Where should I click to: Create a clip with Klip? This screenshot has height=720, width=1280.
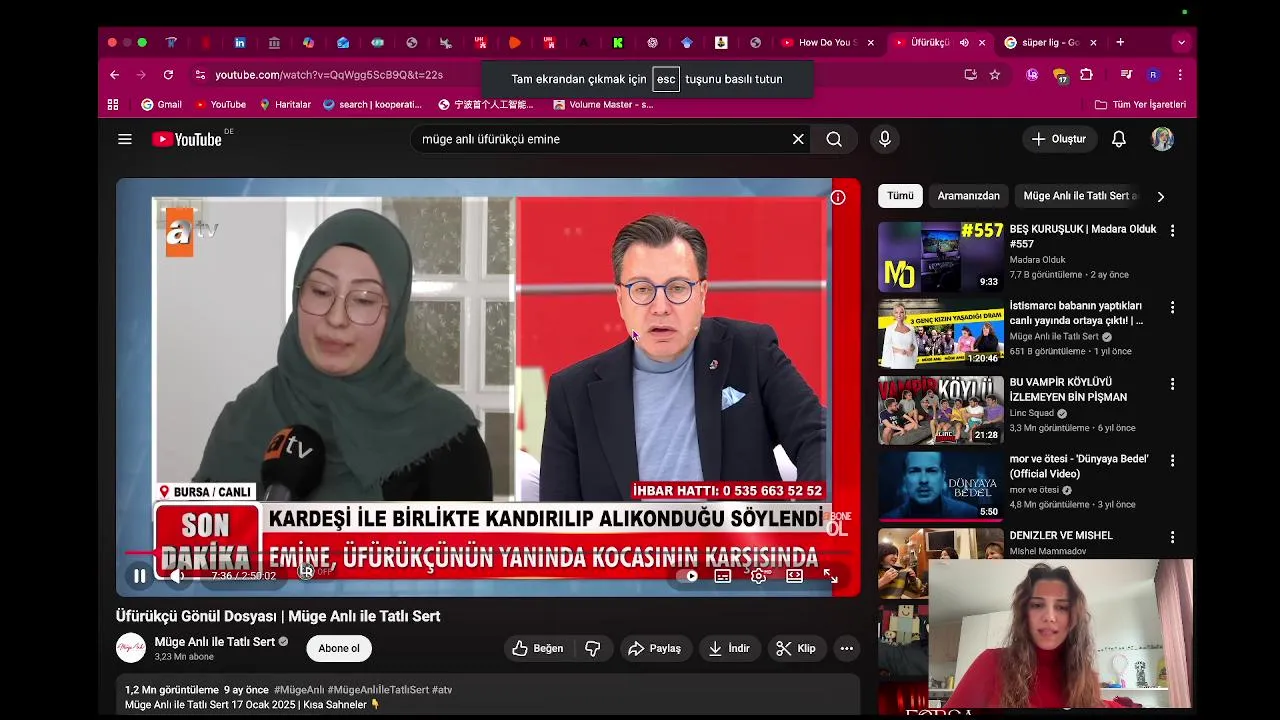(796, 648)
